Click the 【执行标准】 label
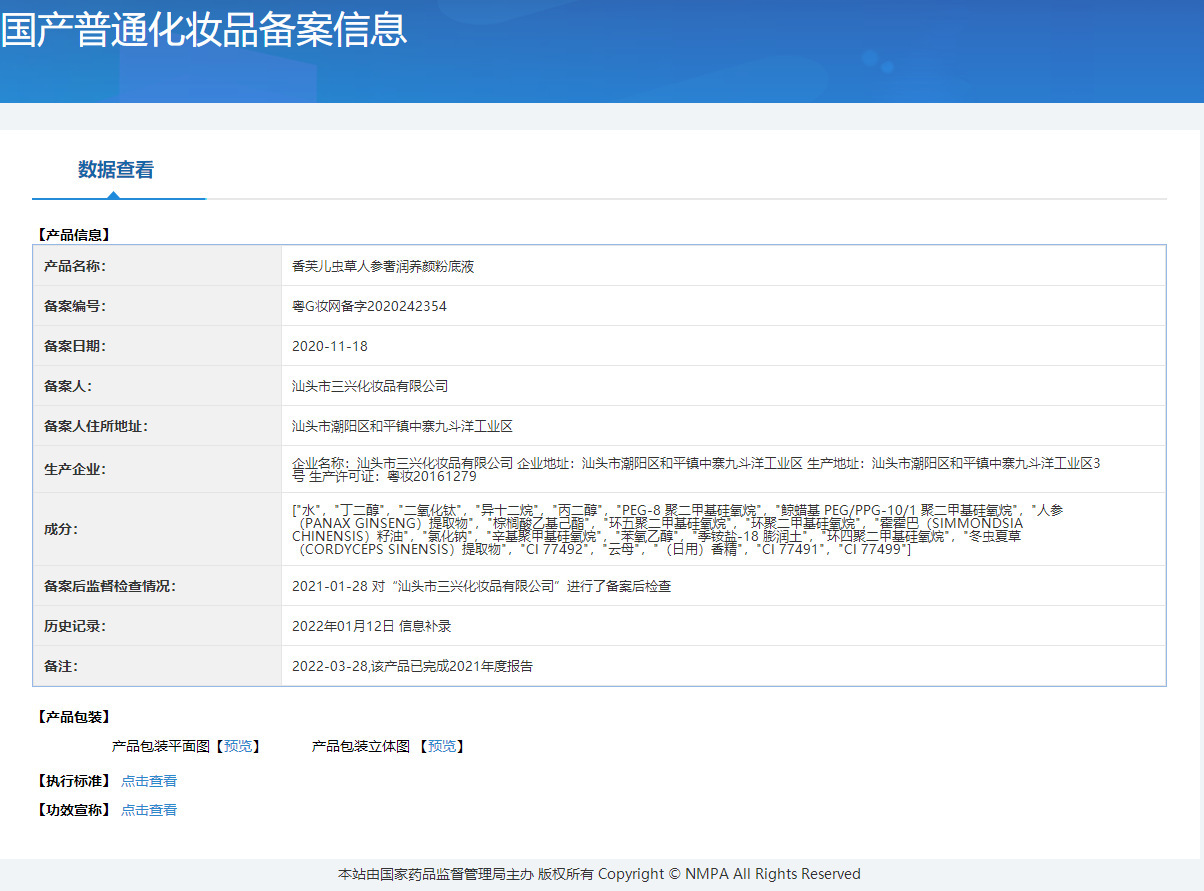Image resolution: width=1204 pixels, height=891 pixels. [x=72, y=781]
